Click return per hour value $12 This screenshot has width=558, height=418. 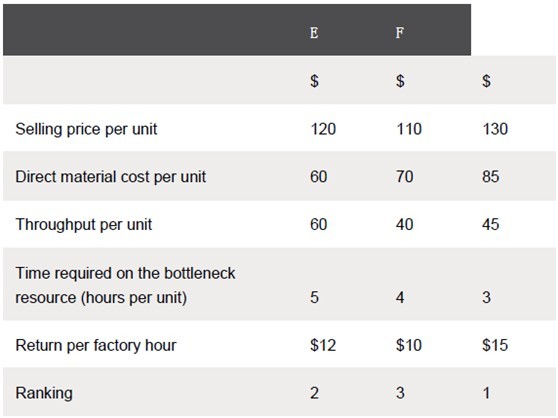pyautogui.click(x=323, y=345)
